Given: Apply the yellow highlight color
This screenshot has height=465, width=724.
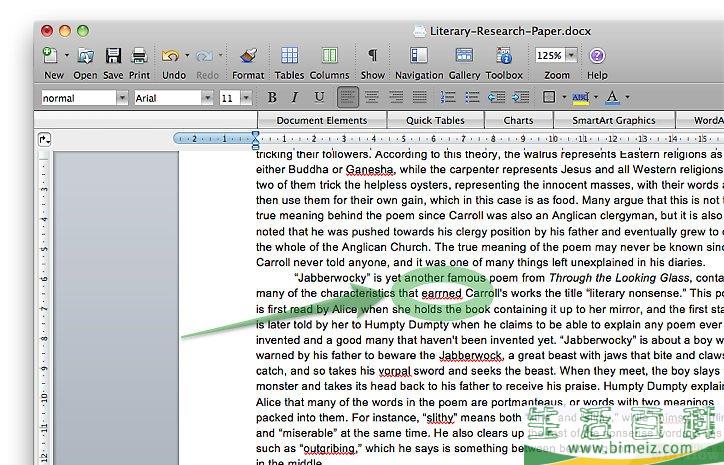Looking at the screenshot, I should pyautogui.click(x=580, y=97).
